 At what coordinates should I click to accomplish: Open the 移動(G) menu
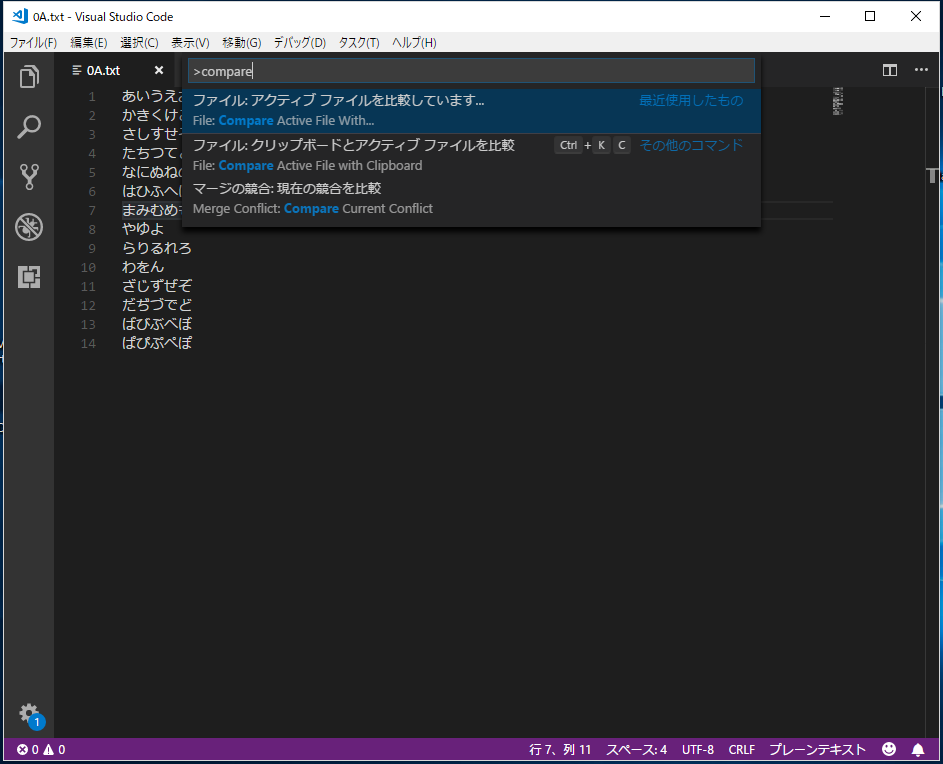coord(241,43)
